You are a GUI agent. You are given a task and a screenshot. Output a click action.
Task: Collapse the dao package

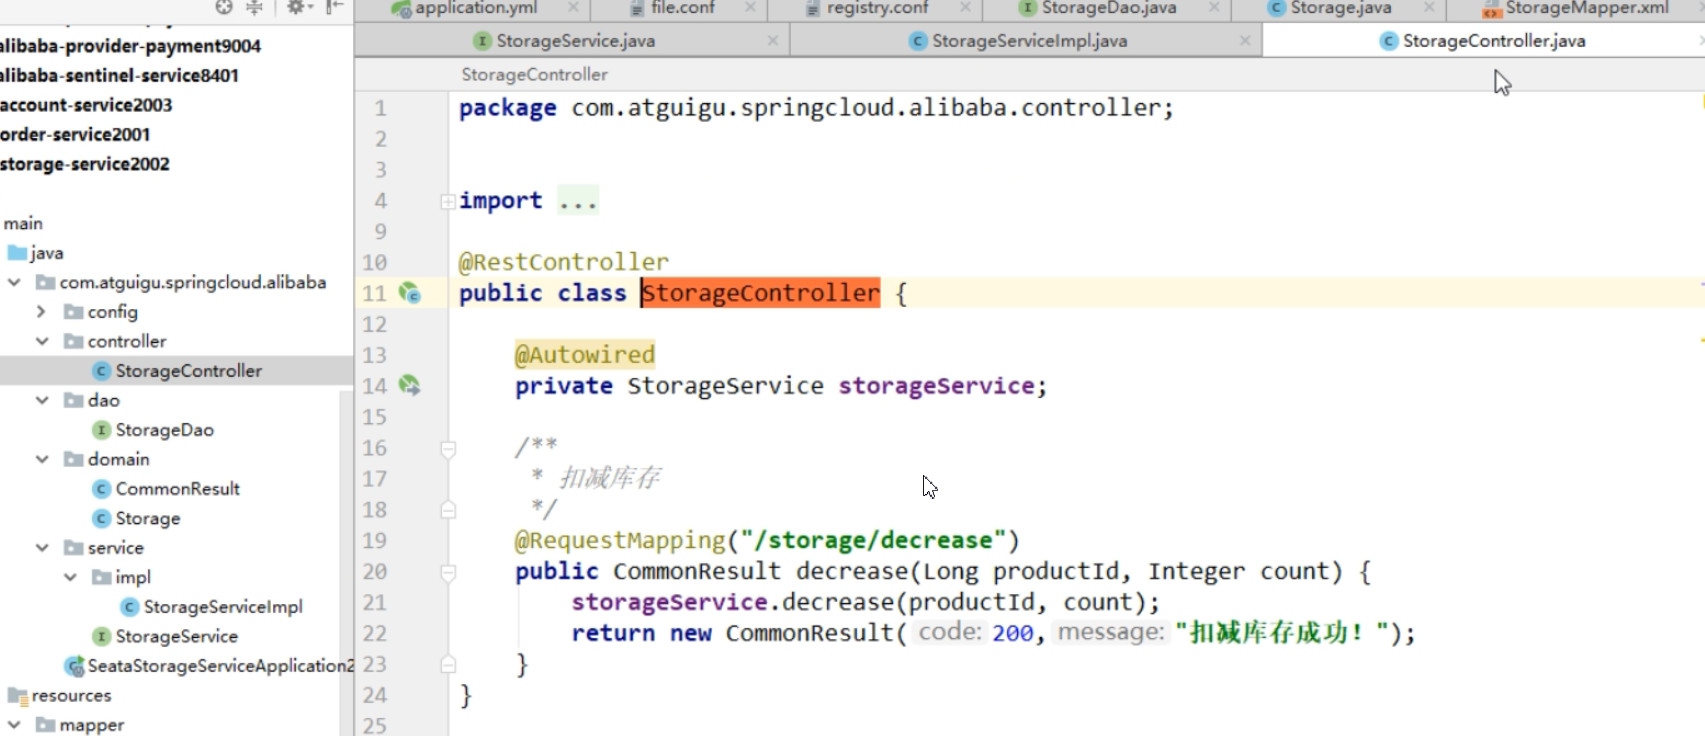[42, 400]
